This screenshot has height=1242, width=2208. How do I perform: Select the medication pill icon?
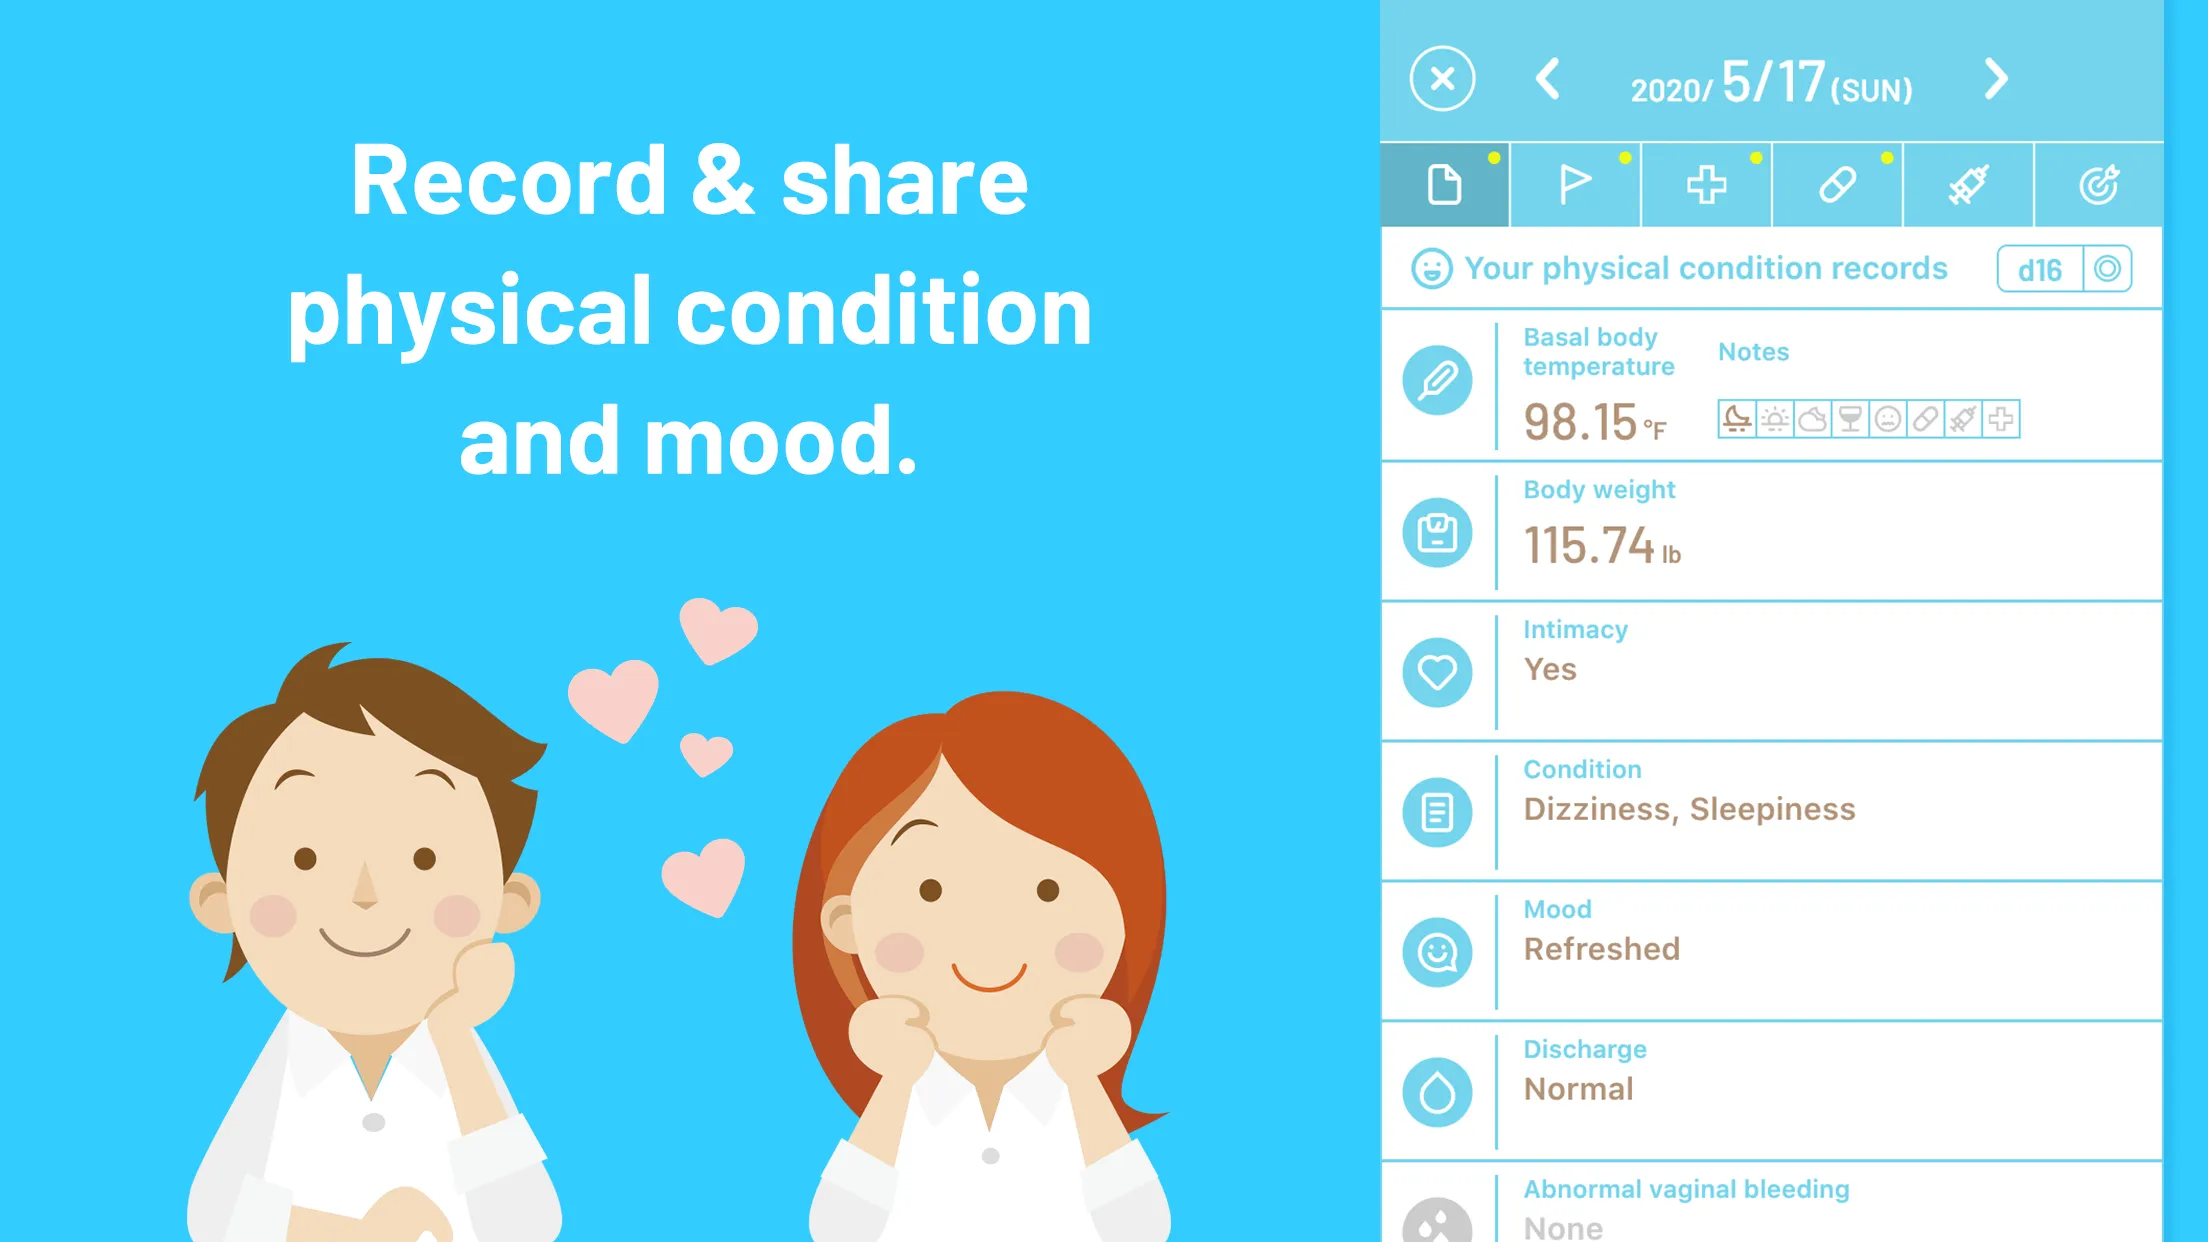click(x=1836, y=185)
